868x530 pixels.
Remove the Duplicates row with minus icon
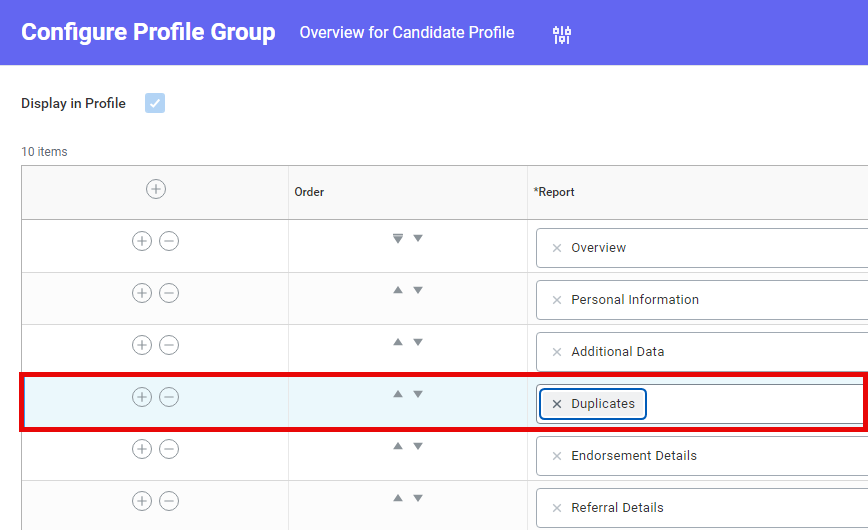169,397
